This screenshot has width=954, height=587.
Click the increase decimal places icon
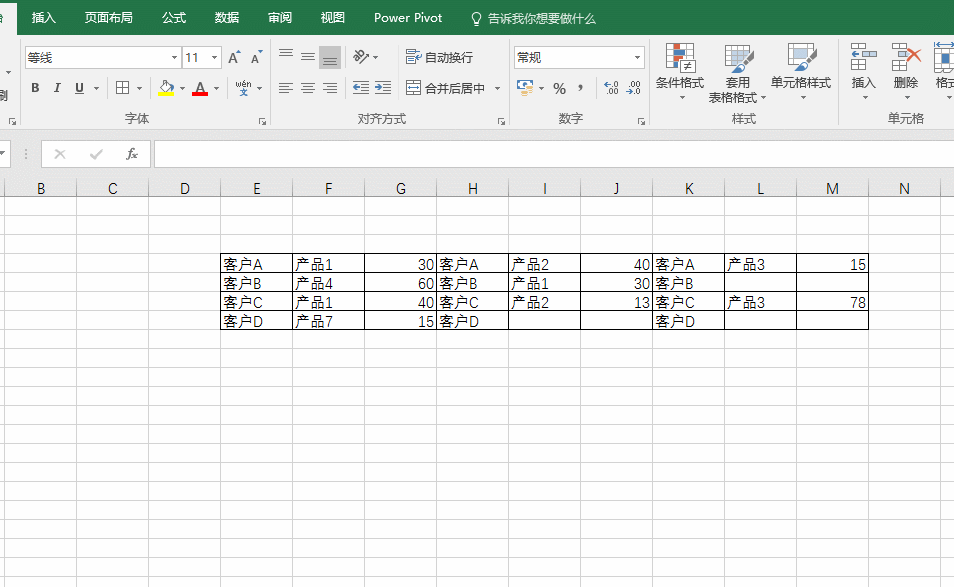(611, 88)
